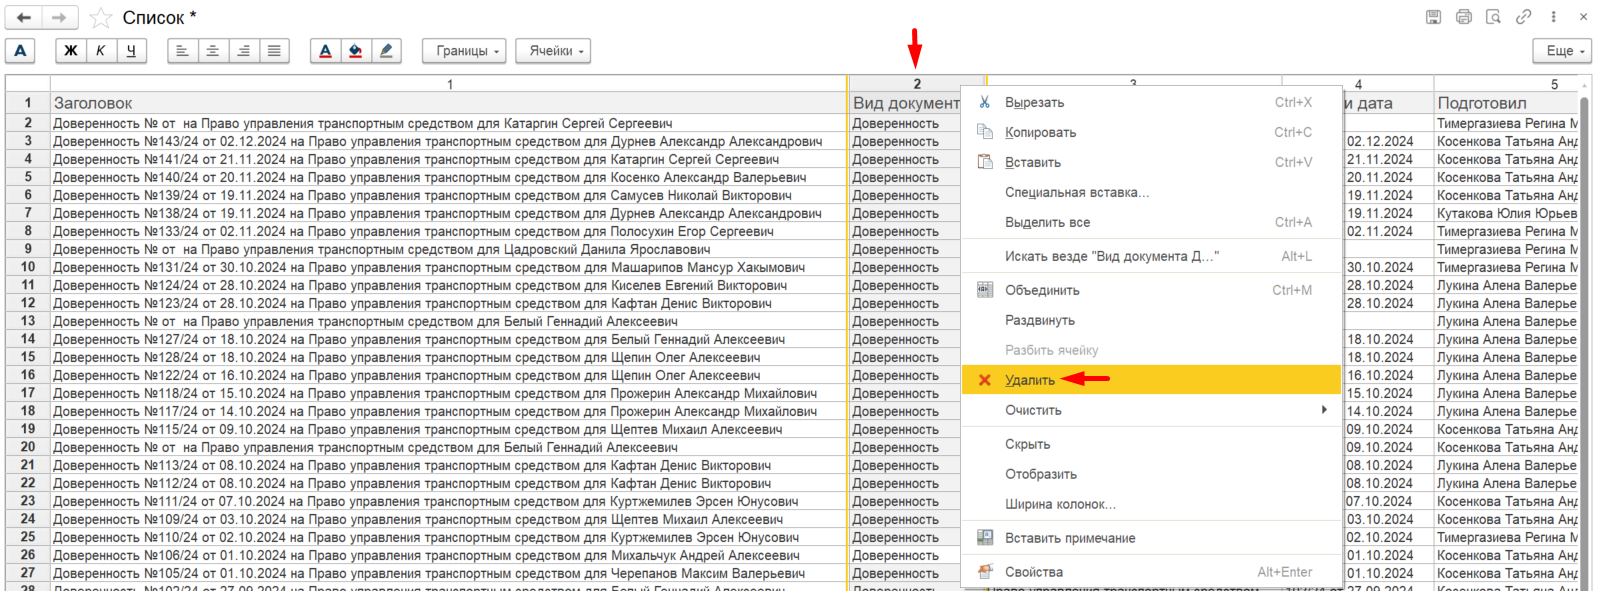Align cell text to the right
Viewport: 1604px width, 591px height.
[x=243, y=50]
